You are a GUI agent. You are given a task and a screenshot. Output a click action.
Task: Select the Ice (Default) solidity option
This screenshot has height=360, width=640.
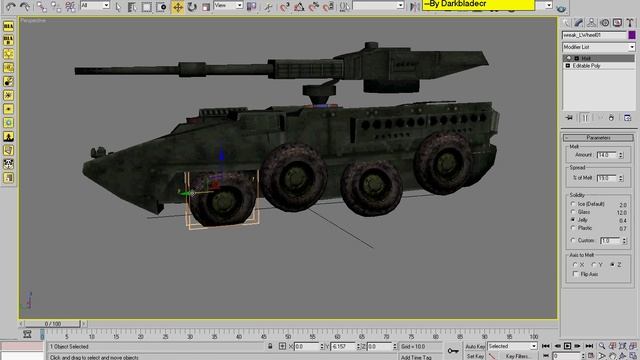(x=573, y=204)
